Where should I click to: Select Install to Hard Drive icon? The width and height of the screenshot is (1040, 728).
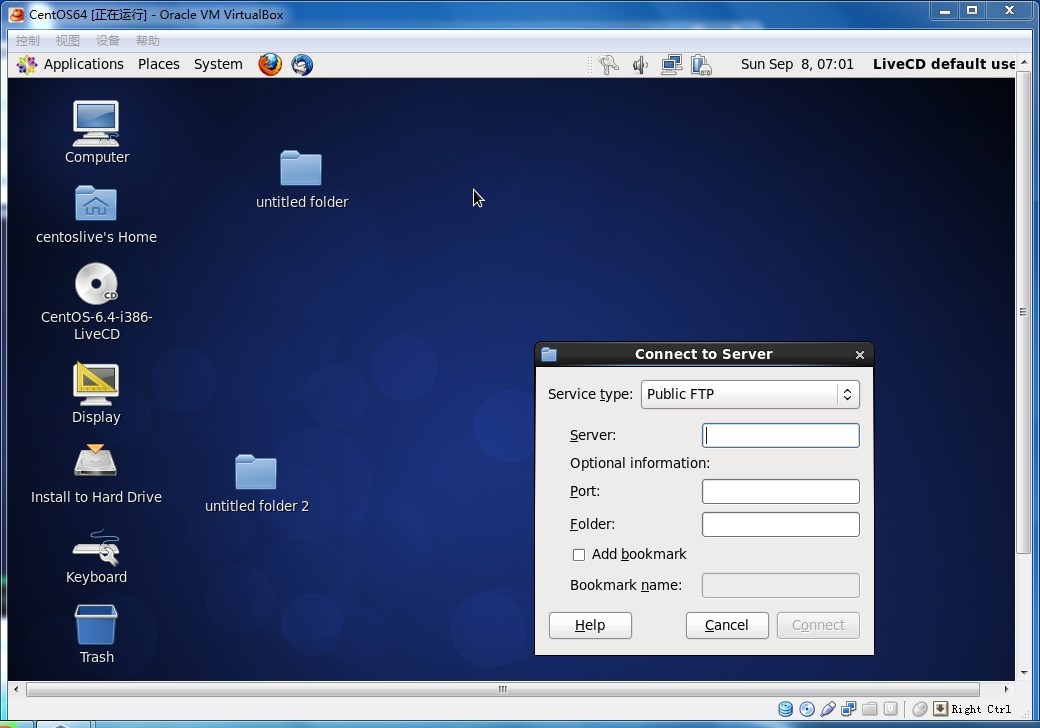(x=96, y=461)
